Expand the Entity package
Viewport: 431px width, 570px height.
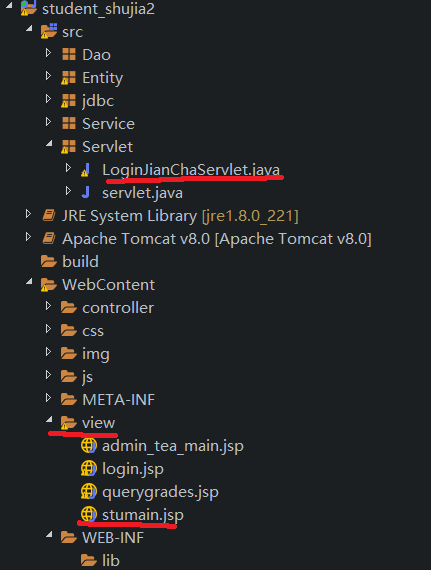tap(48, 76)
